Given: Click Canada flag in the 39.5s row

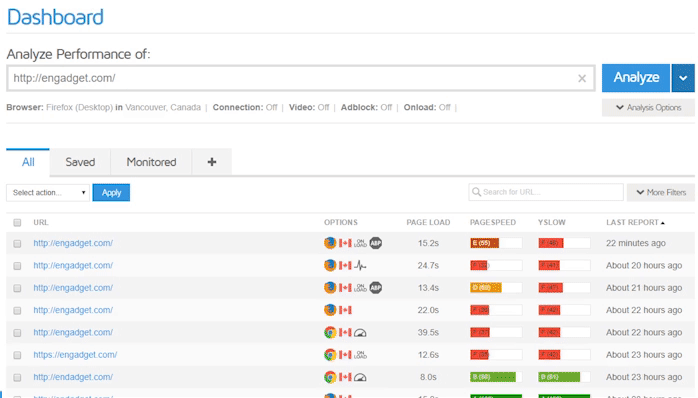Looking at the screenshot, I should [345, 332].
